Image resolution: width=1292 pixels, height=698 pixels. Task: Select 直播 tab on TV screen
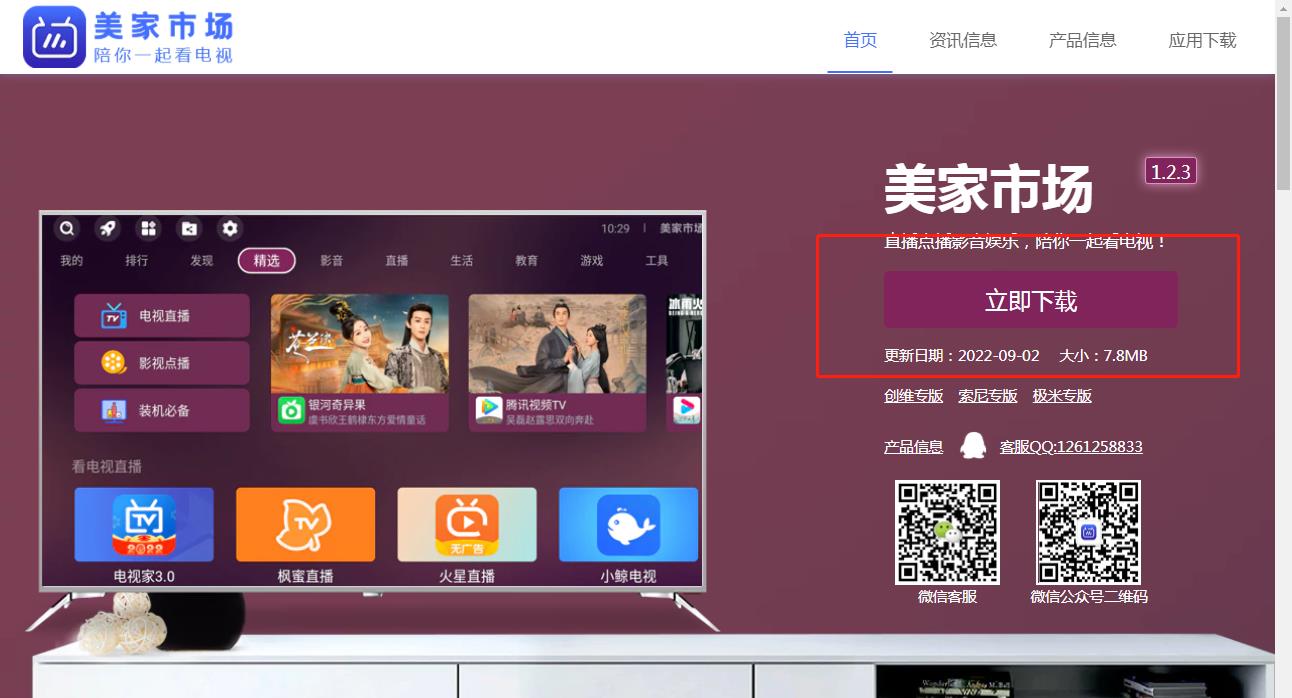click(396, 261)
